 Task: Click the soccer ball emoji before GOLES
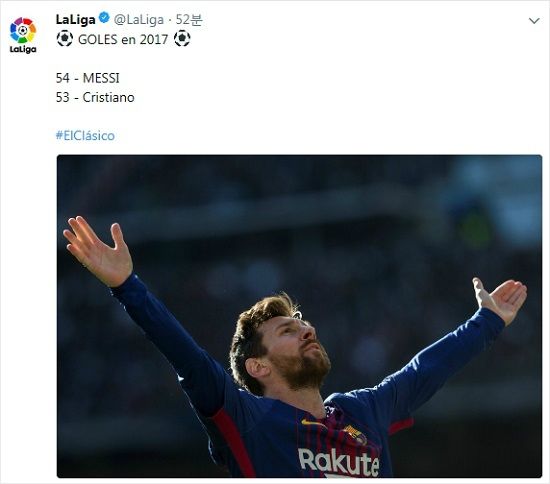pyautogui.click(x=65, y=39)
